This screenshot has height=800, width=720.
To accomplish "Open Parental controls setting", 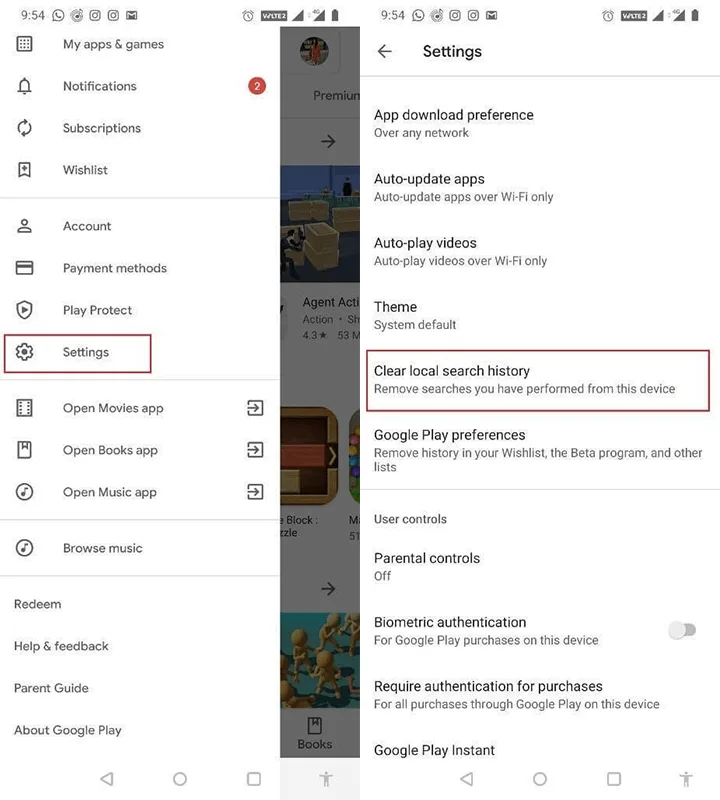I will pyautogui.click(x=540, y=566).
